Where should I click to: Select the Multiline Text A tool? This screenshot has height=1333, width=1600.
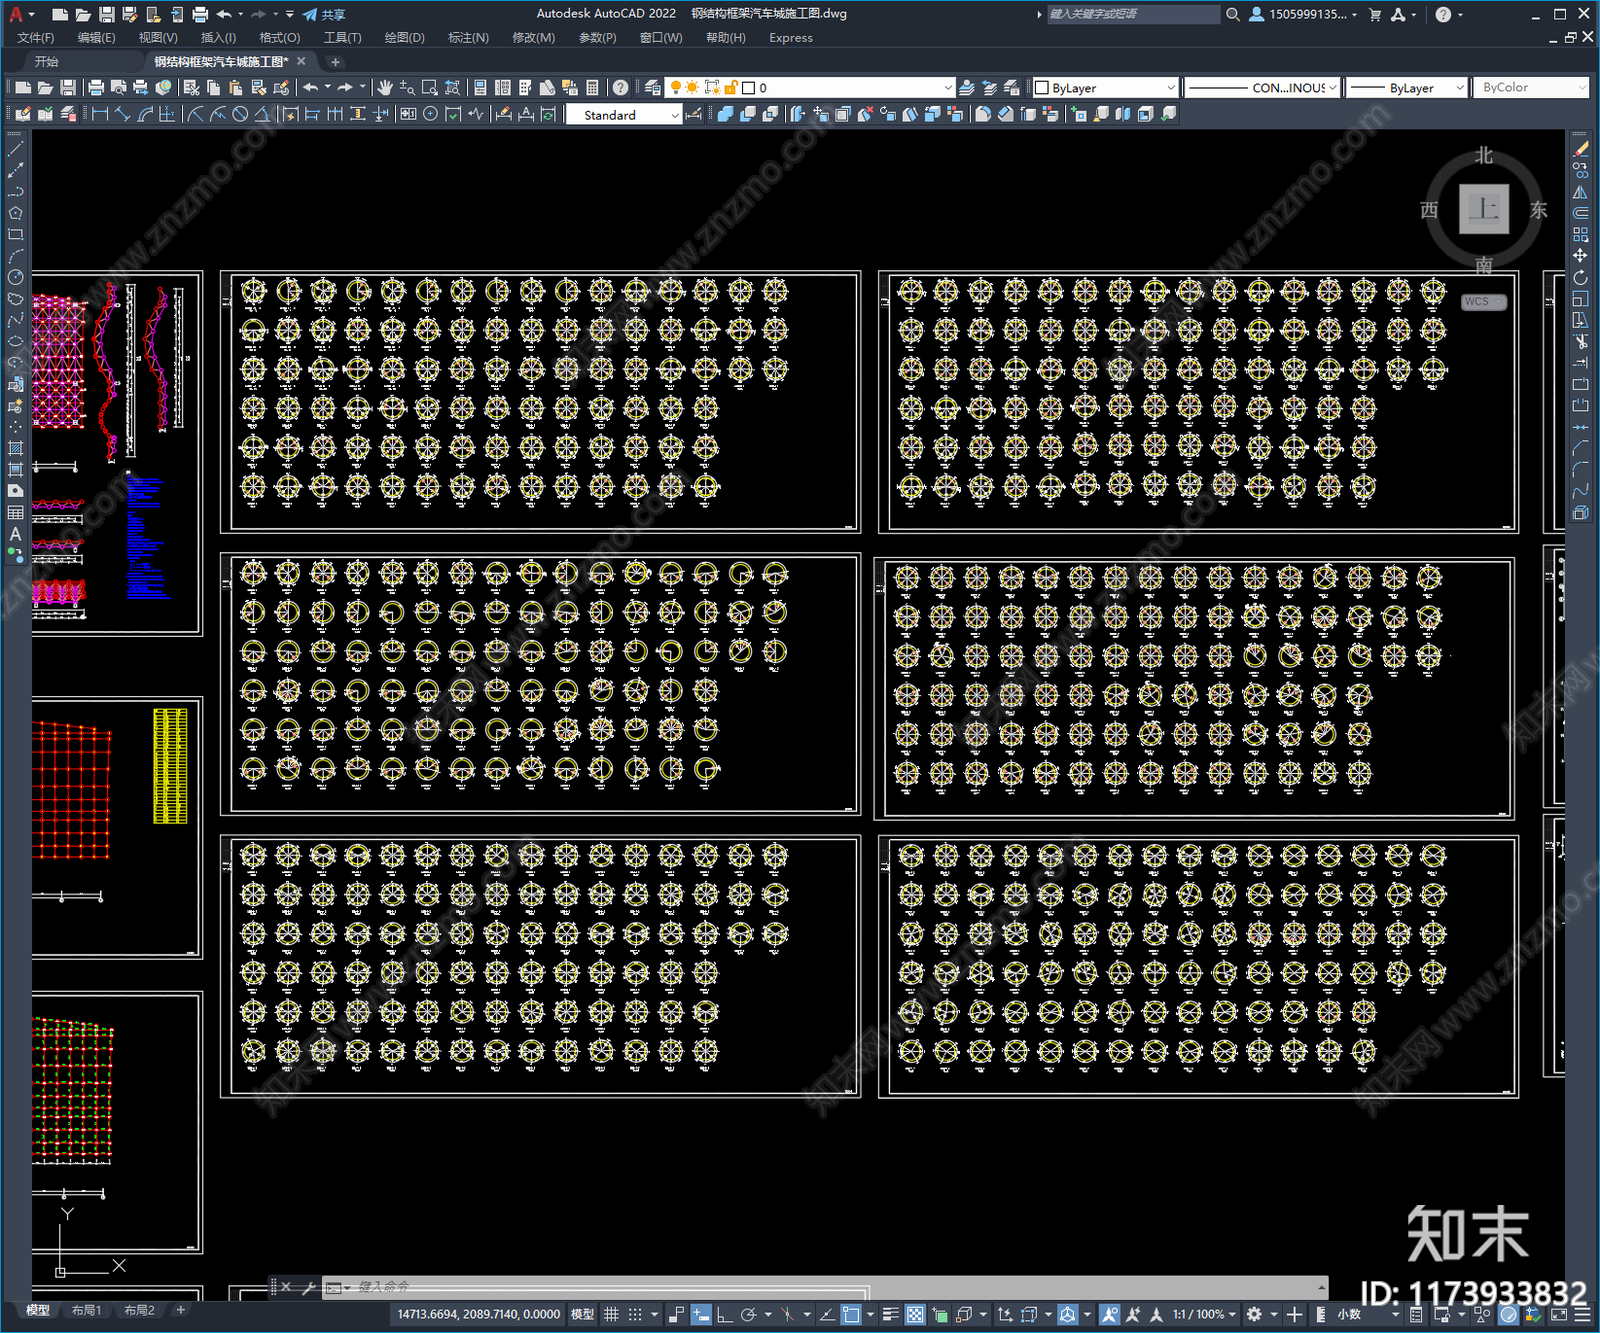click(15, 534)
